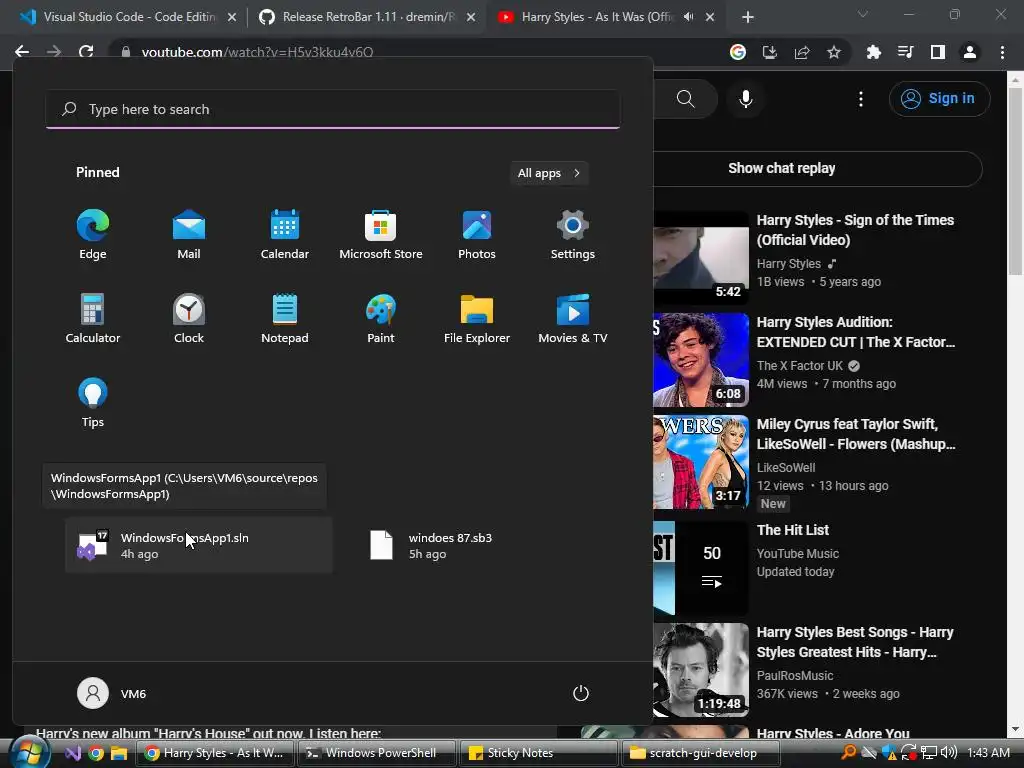Close the Release RetroBar tab
This screenshot has height=768, width=1024.
[471, 18]
